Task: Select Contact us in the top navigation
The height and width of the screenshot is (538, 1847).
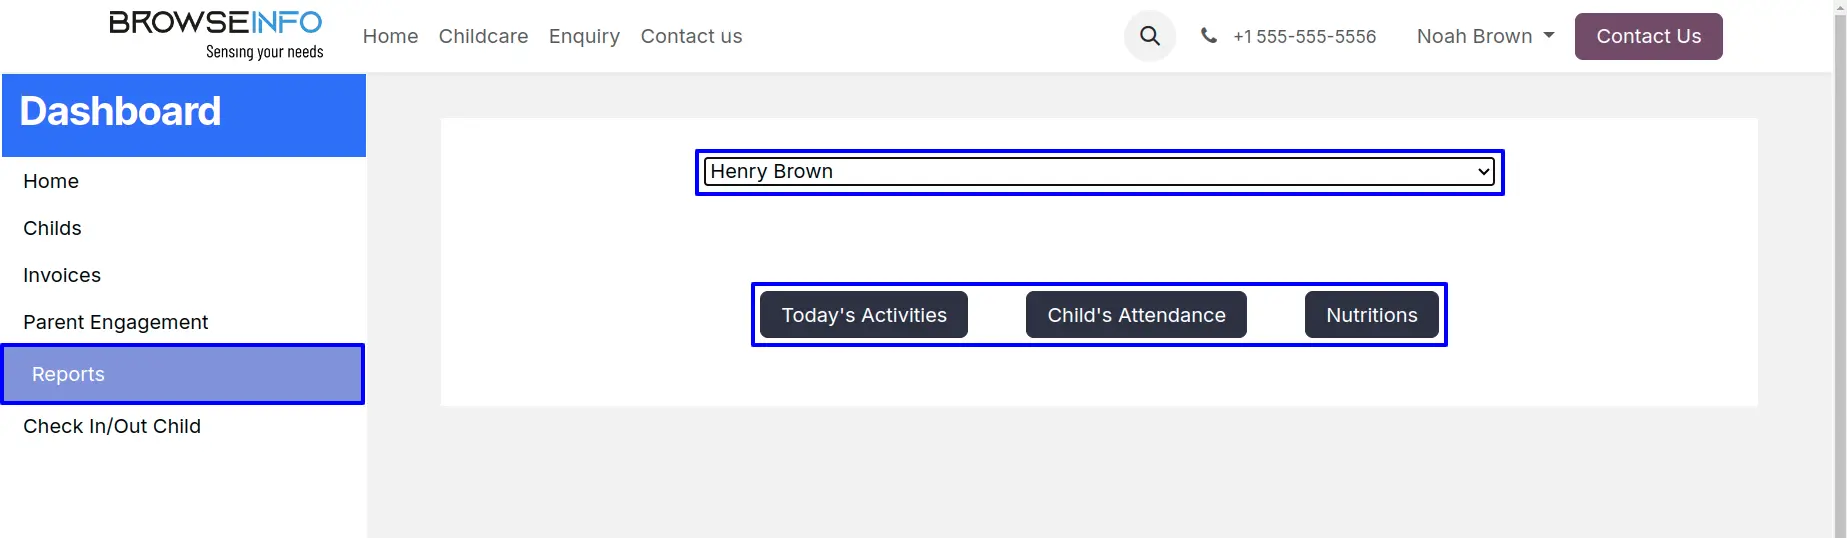Action: (691, 36)
